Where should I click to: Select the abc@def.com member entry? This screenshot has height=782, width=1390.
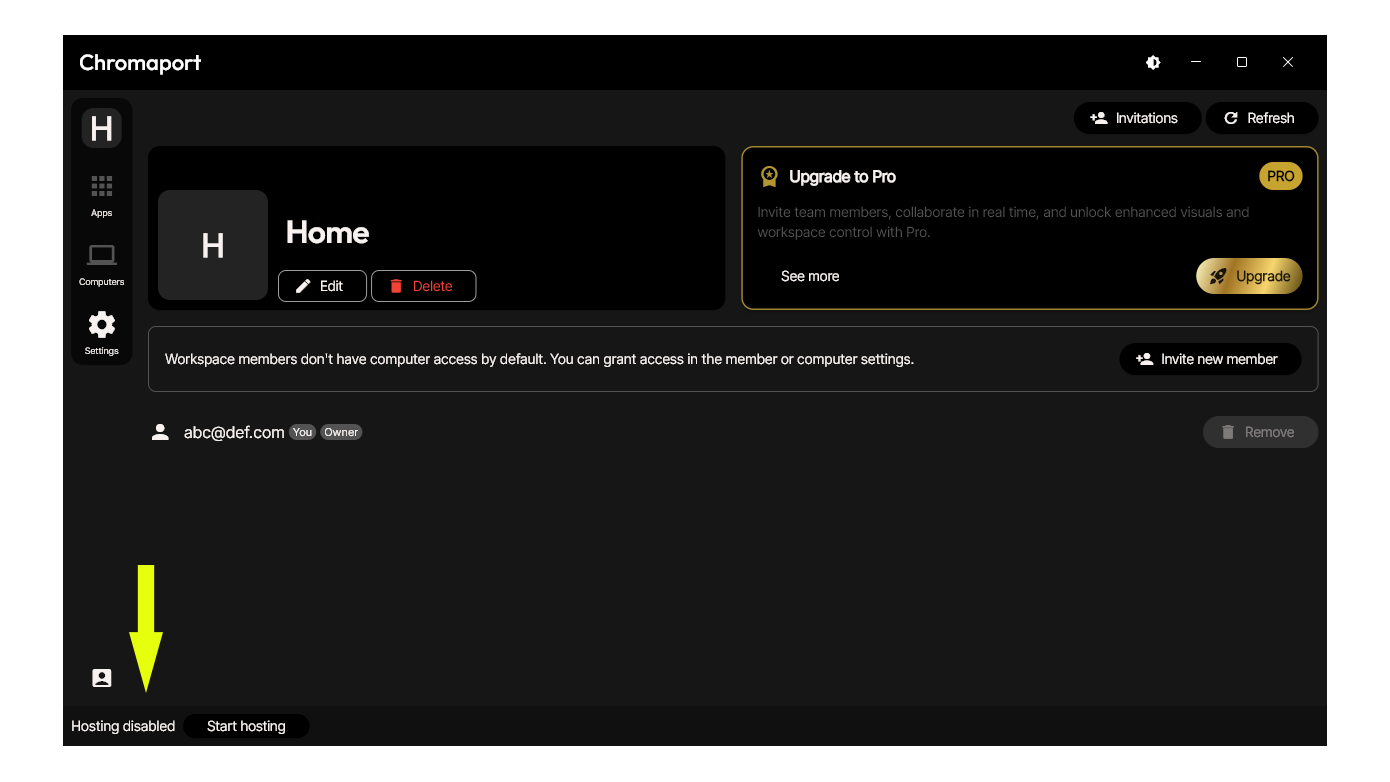tap(234, 432)
